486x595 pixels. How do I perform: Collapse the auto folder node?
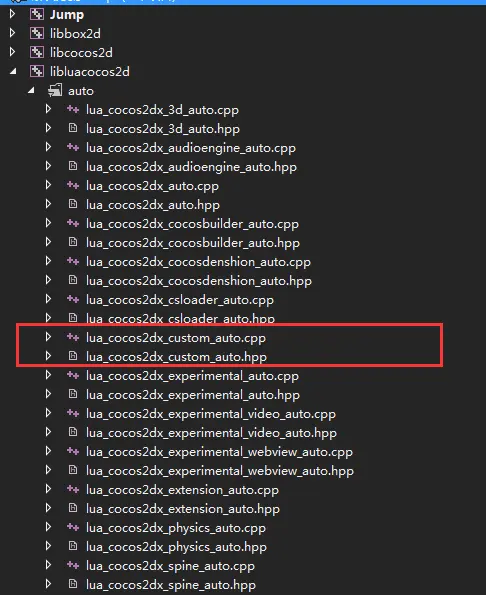click(31, 90)
